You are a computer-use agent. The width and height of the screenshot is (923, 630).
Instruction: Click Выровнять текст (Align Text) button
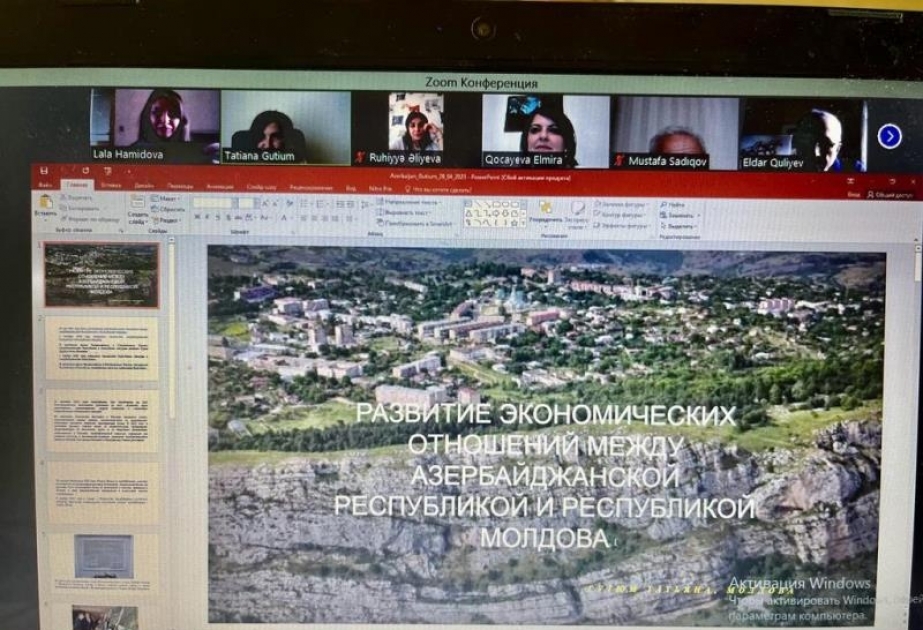(406, 213)
